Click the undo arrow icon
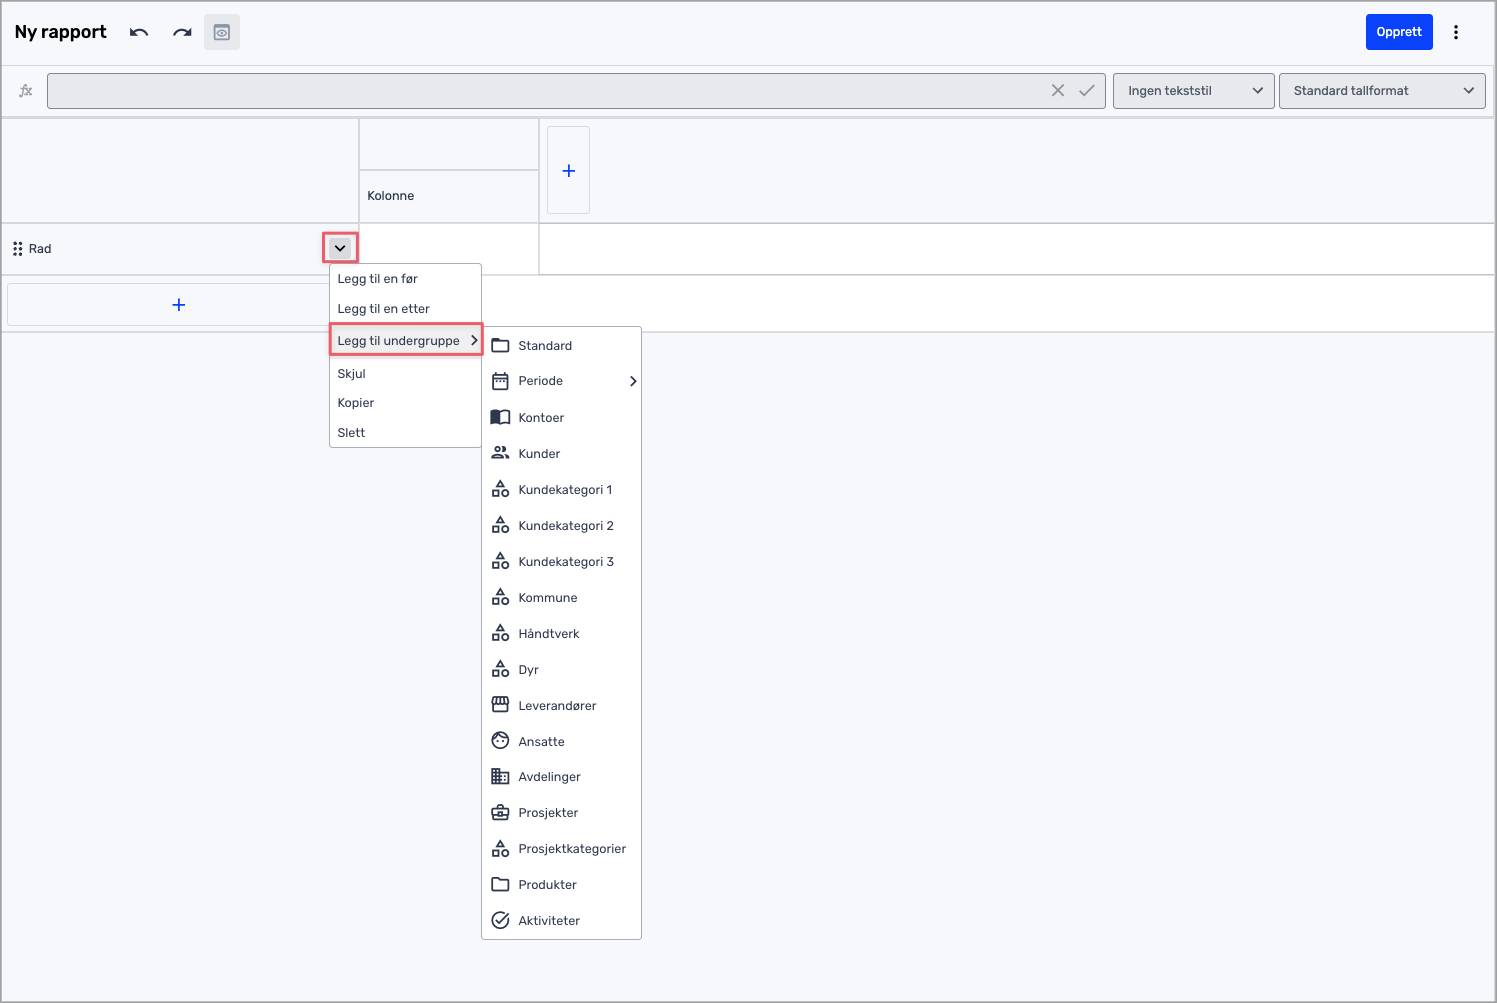 coord(139,32)
